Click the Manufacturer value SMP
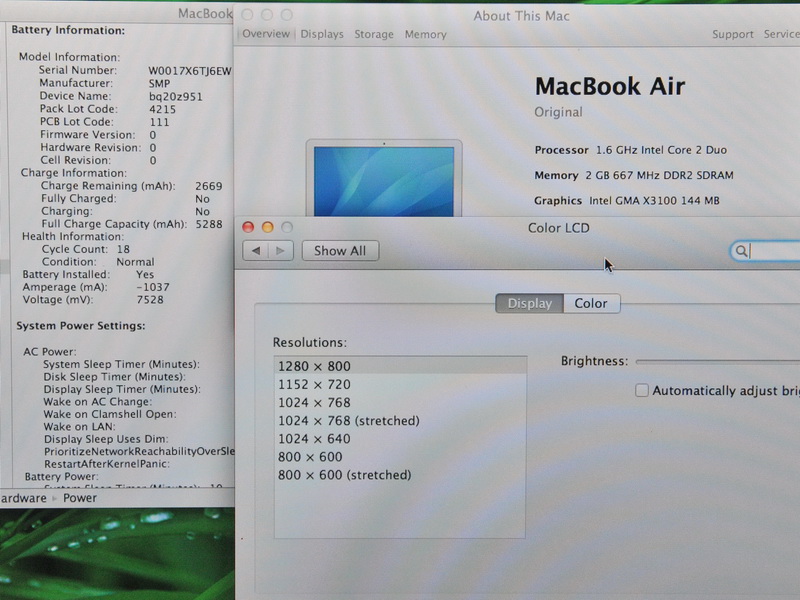This screenshot has width=800, height=600. pyautogui.click(x=159, y=83)
